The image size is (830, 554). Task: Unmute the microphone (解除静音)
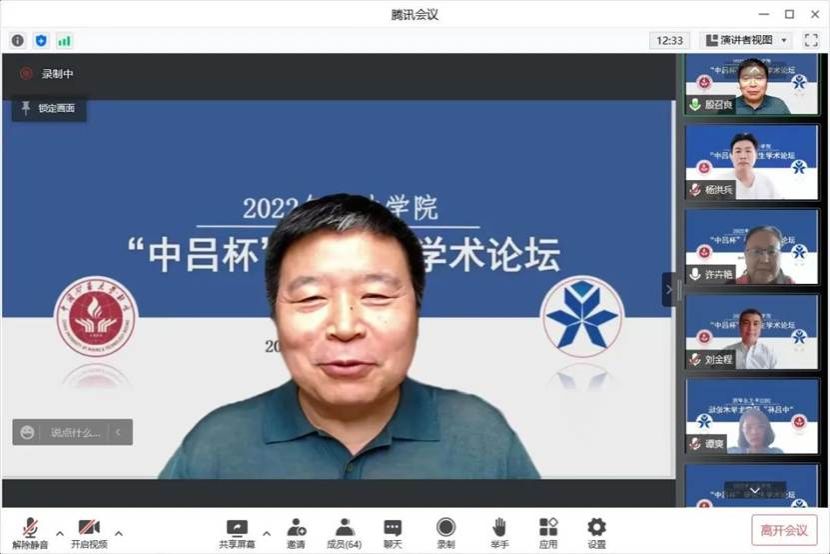coord(30,532)
